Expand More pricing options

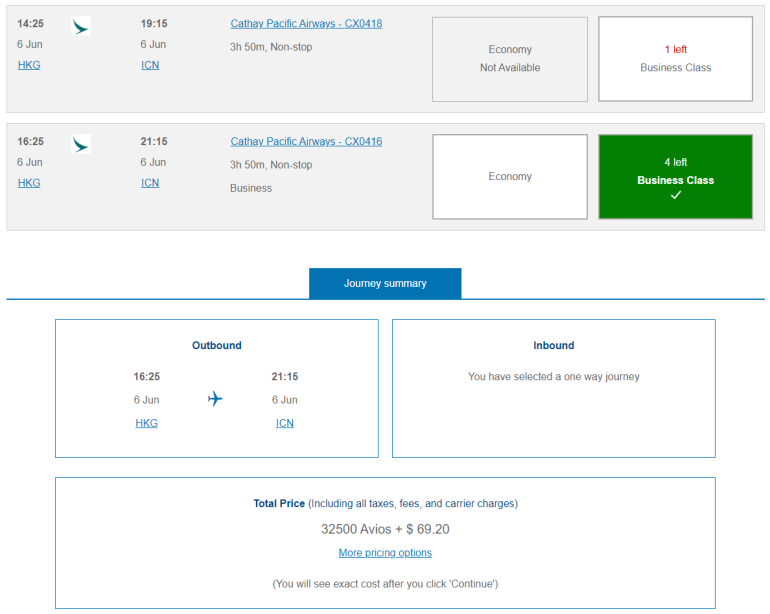385,553
